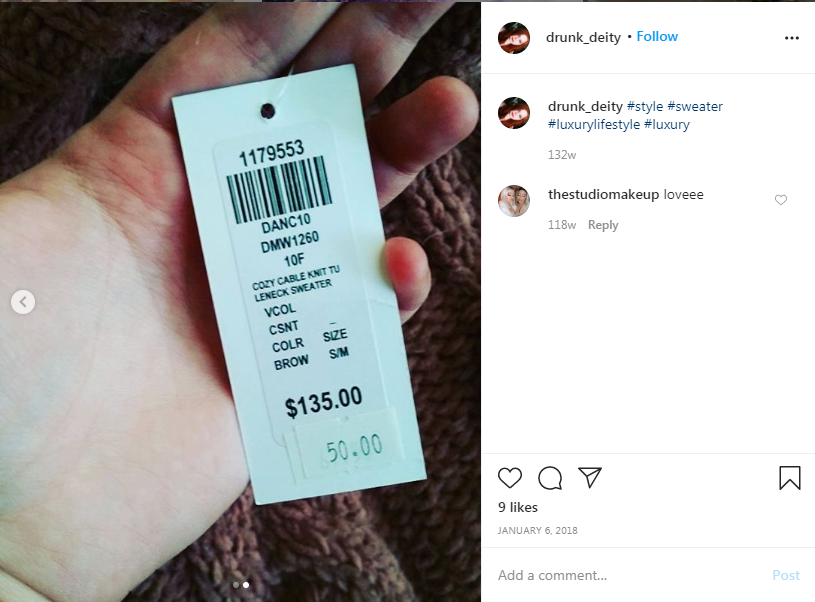Open the #sweater hashtag
815x602 pixels.
[x=695, y=107]
